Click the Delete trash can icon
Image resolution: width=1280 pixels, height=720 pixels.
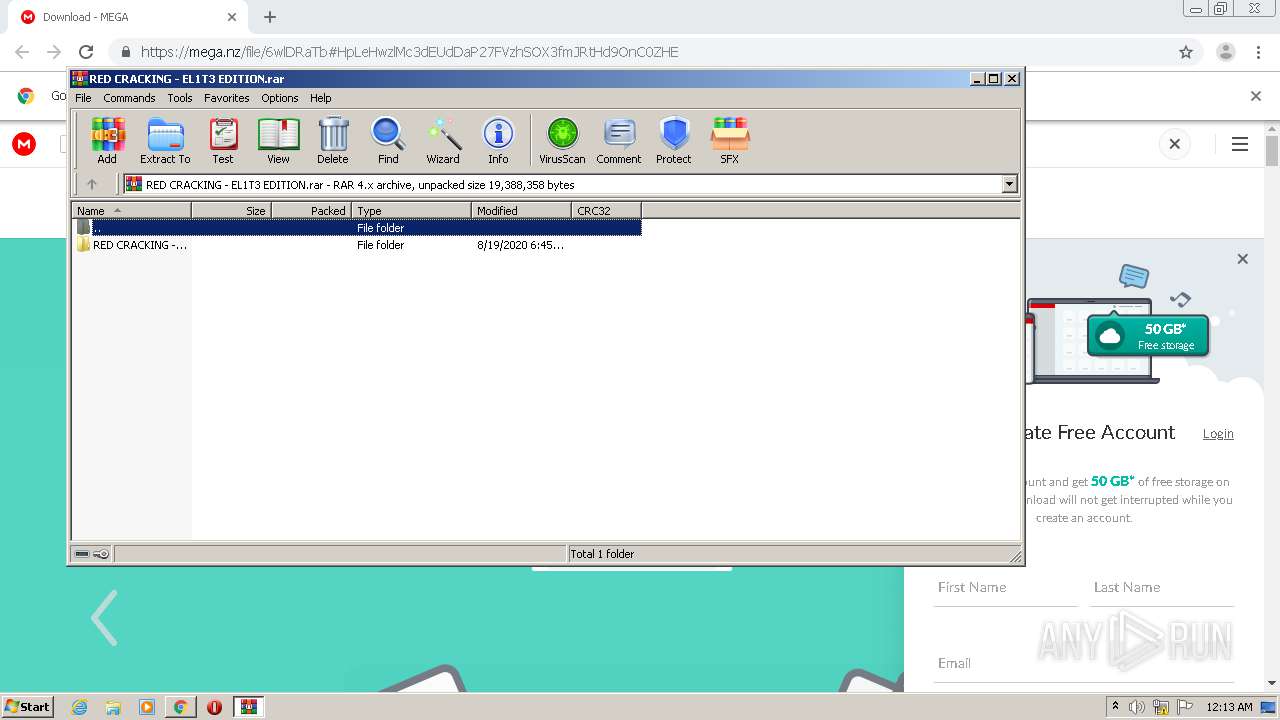pyautogui.click(x=333, y=140)
